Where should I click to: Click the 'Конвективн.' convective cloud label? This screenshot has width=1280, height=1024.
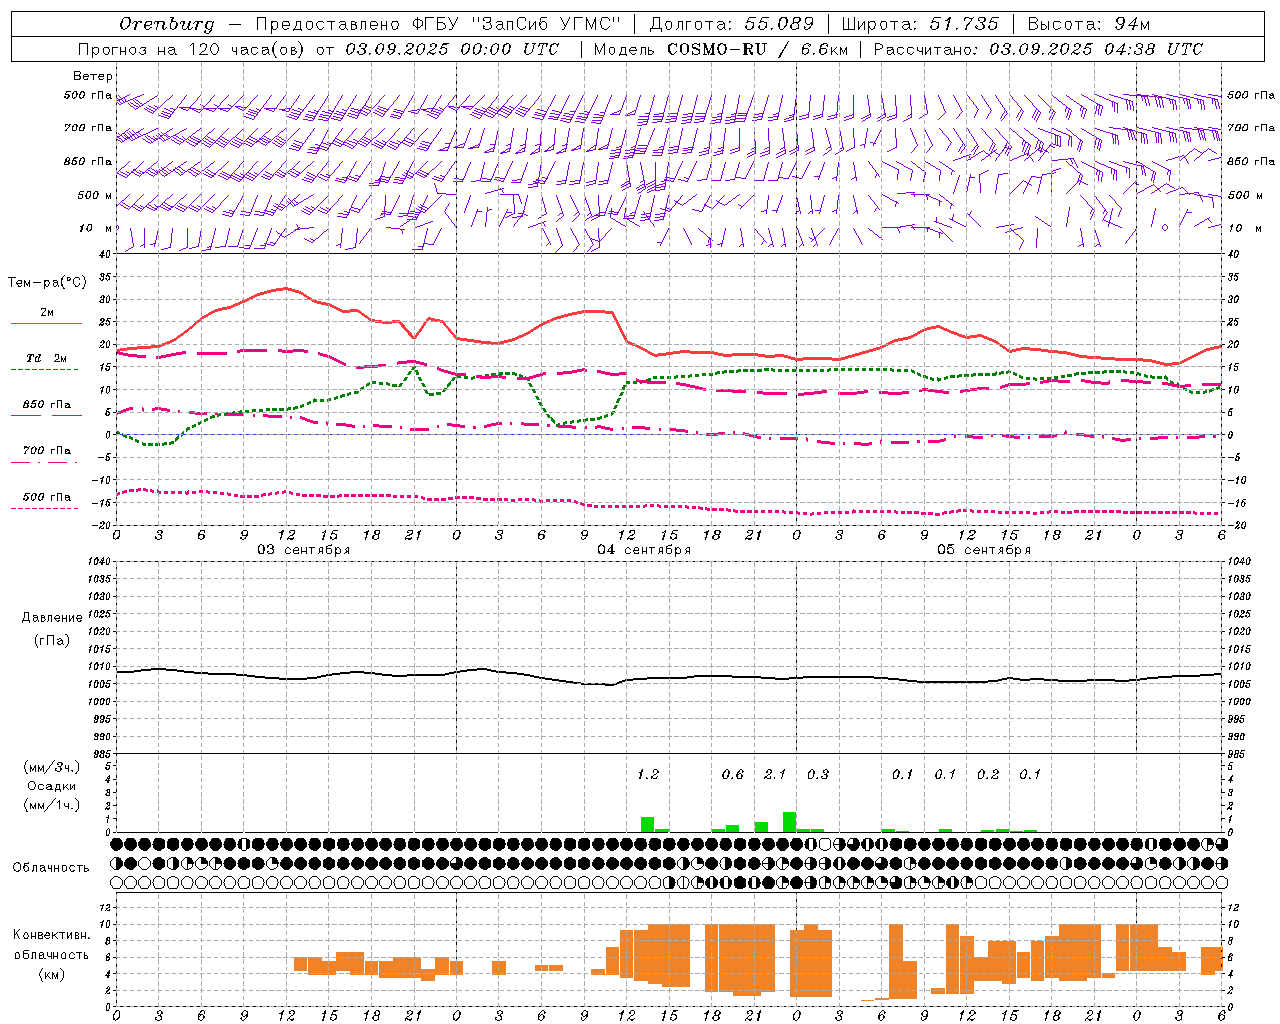point(51,935)
